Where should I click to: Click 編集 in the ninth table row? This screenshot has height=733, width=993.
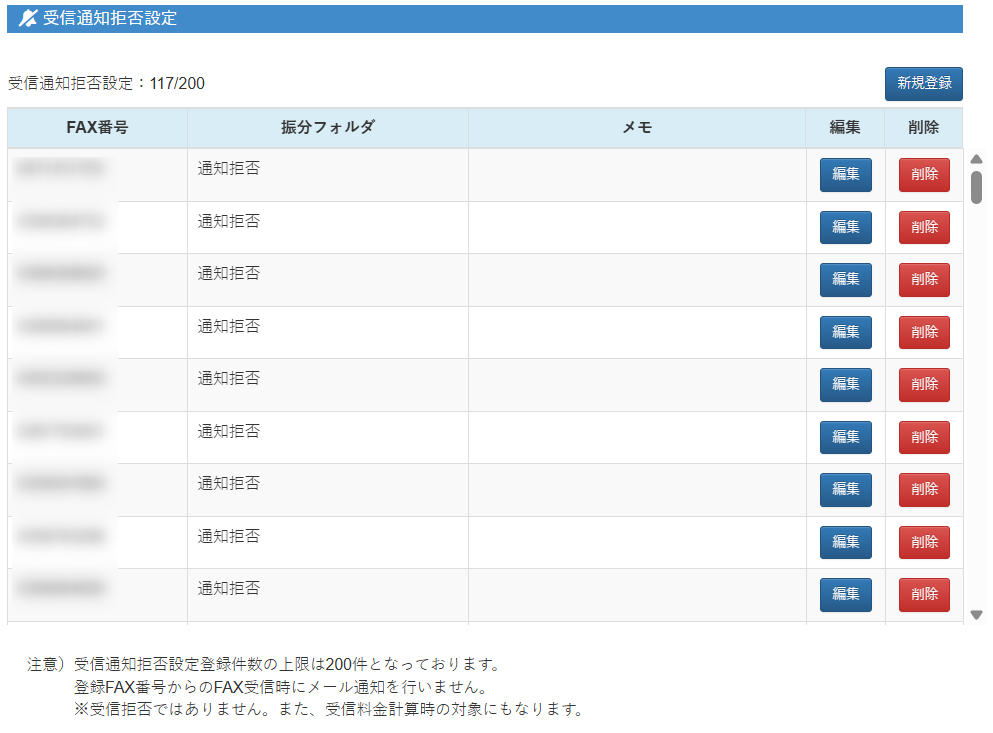845,594
